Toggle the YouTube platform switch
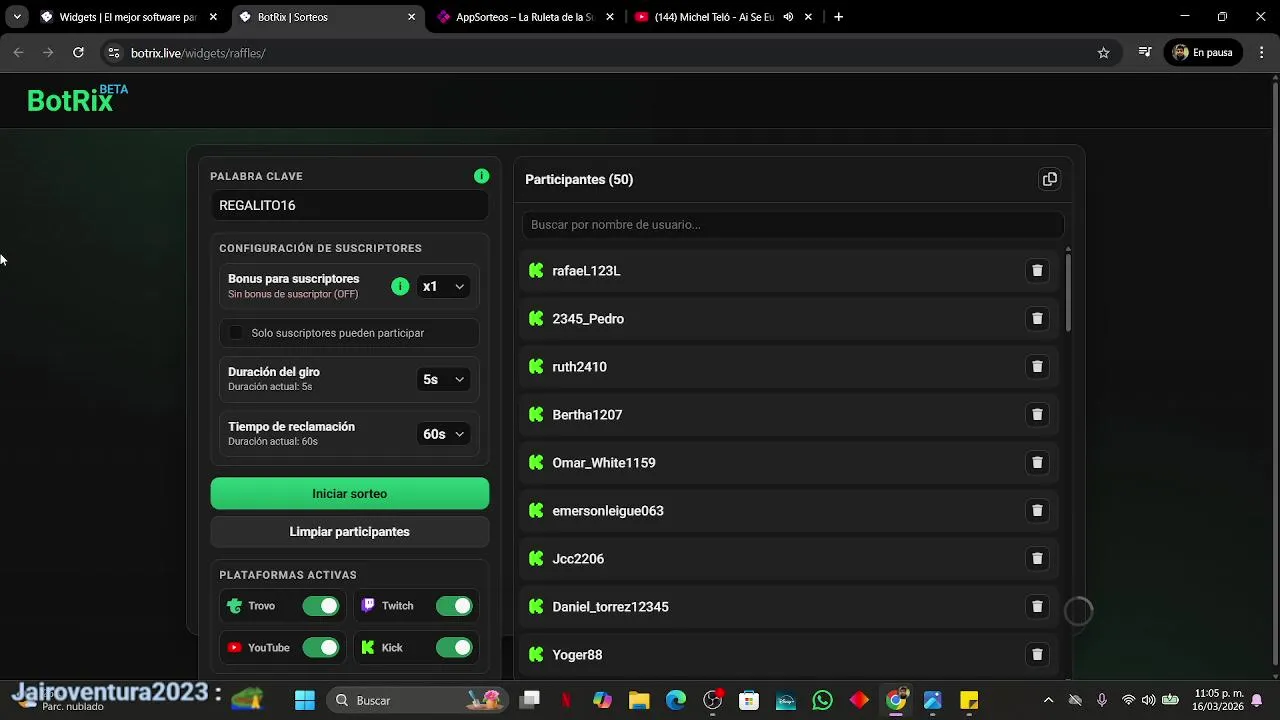The height and width of the screenshot is (720, 1280). (x=321, y=648)
